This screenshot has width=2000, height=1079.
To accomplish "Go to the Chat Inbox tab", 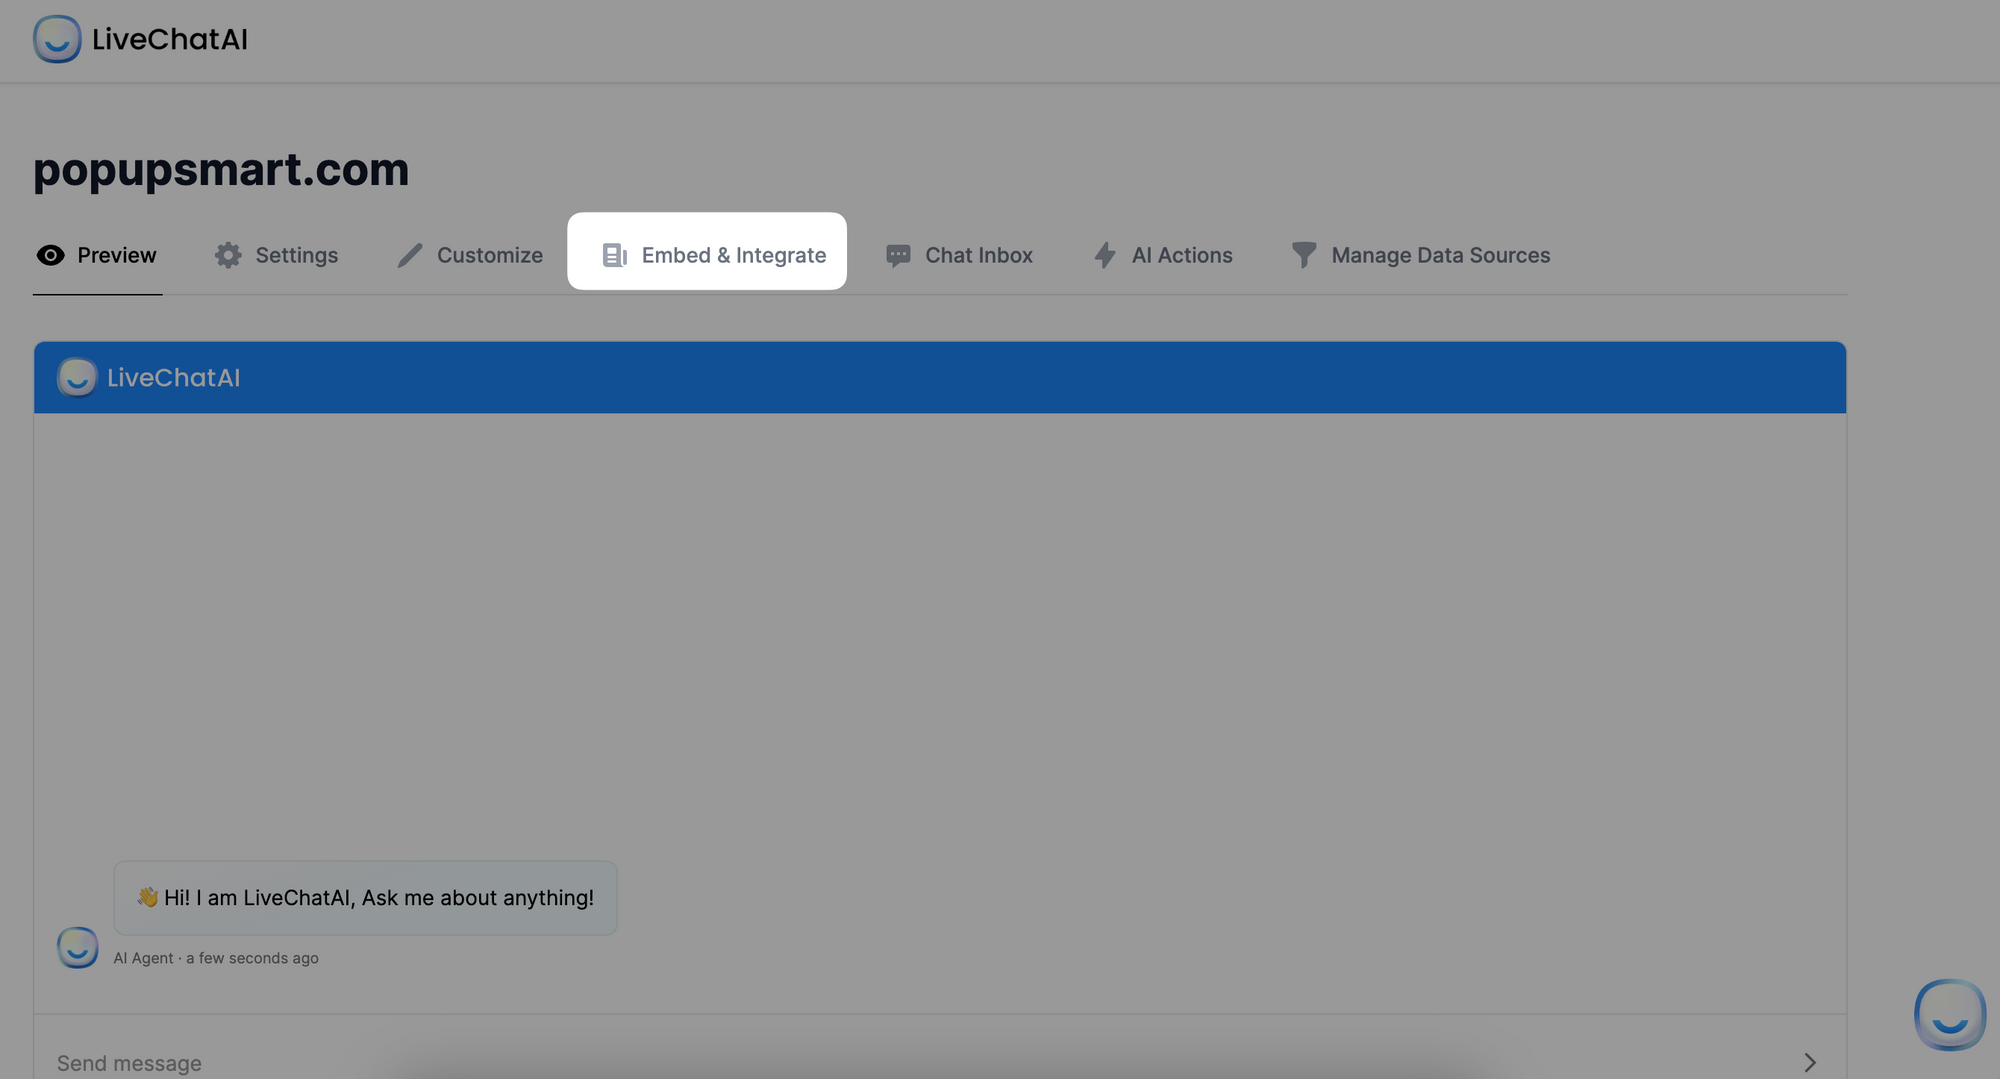I will (x=959, y=255).
